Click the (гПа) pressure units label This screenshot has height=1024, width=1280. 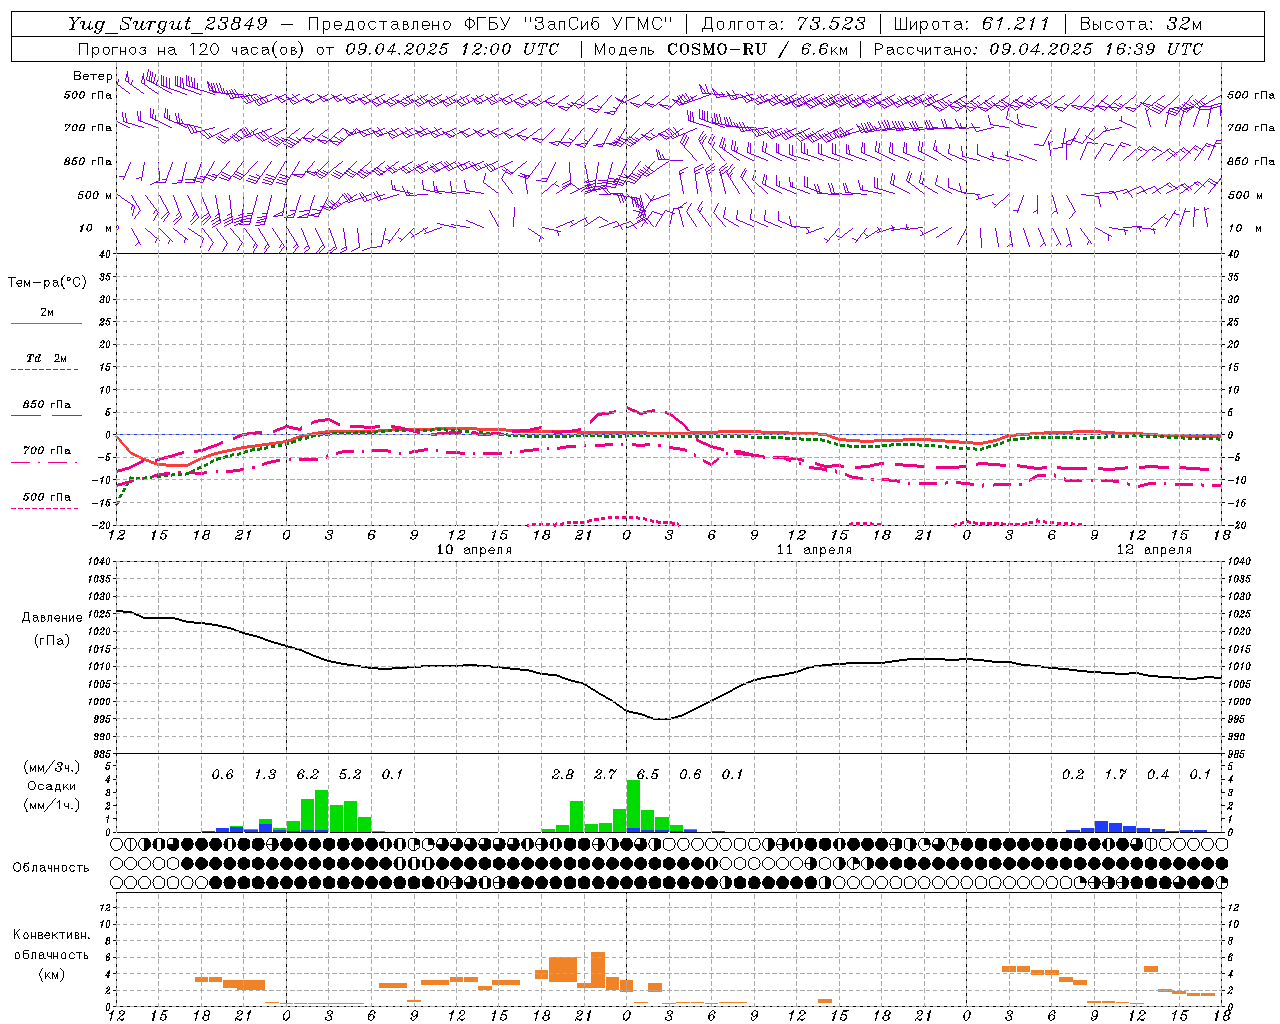point(51,640)
